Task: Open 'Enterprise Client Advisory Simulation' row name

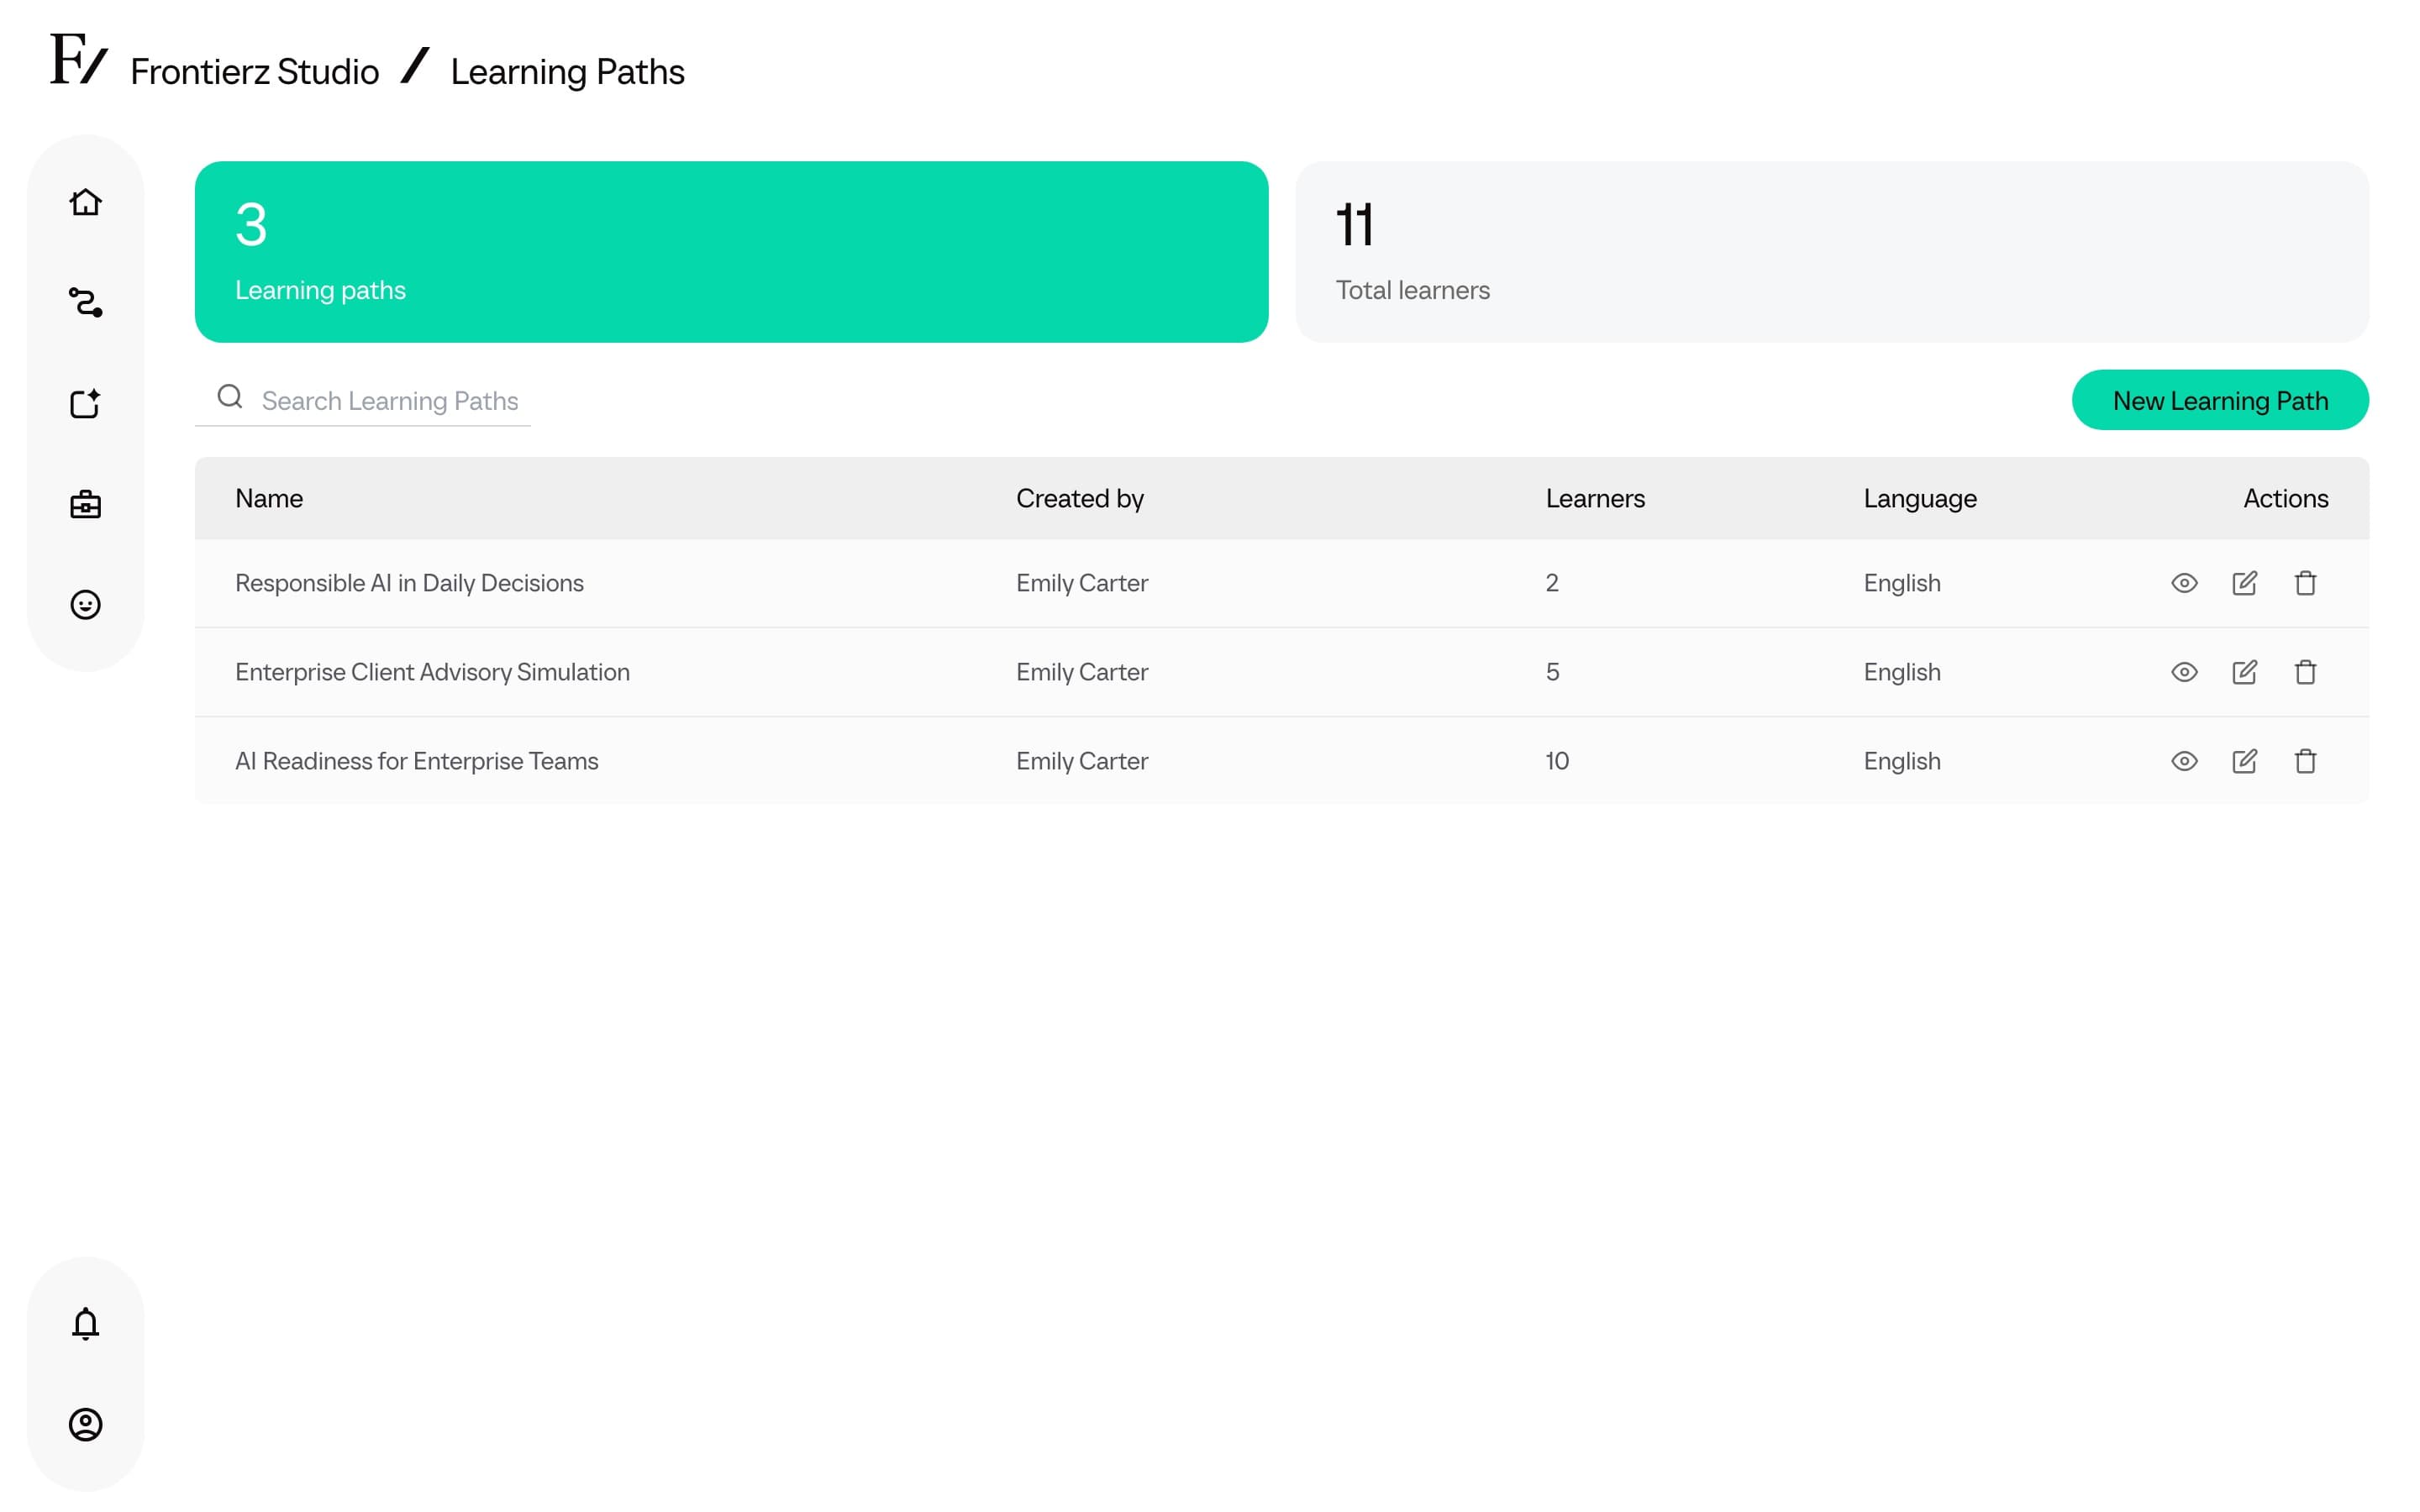Action: click(432, 672)
